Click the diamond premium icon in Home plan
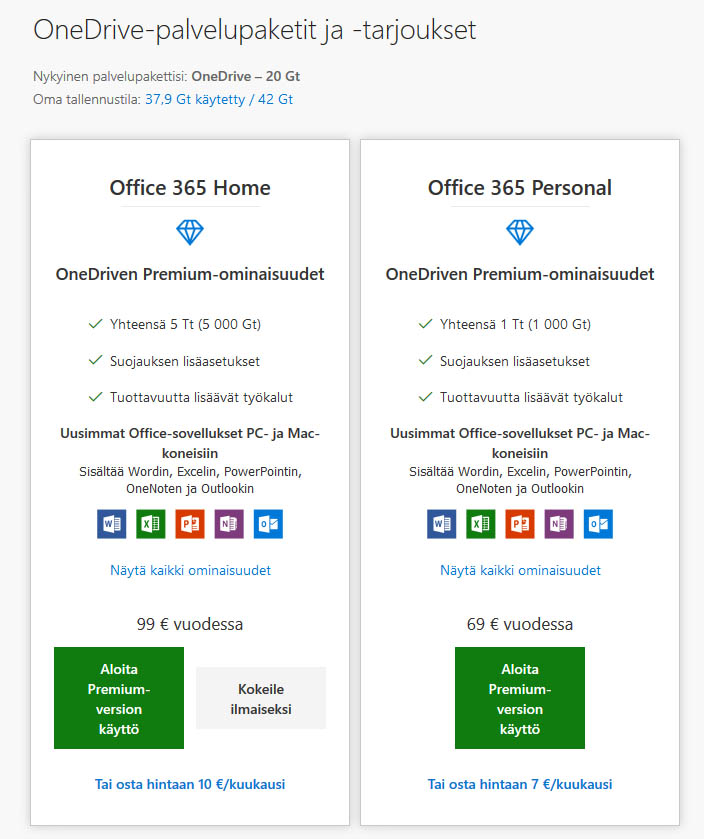 190,233
